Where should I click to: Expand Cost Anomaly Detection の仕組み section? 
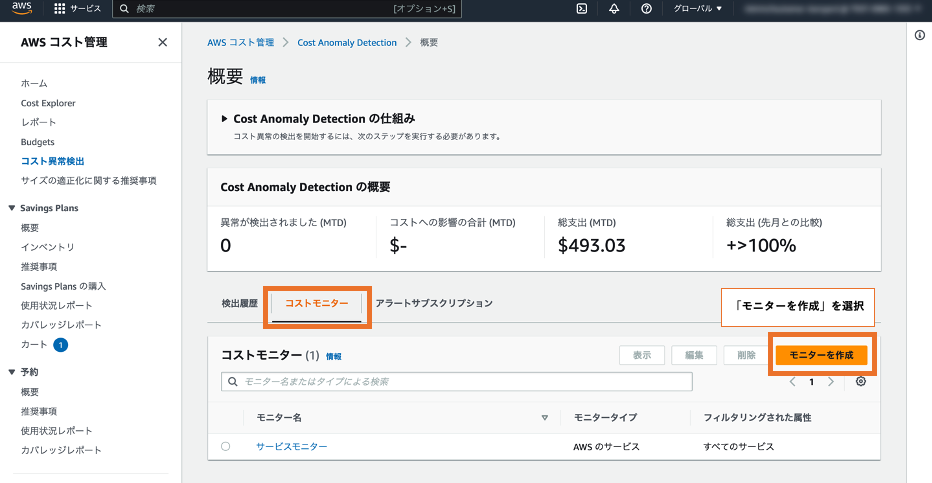[x=224, y=119]
